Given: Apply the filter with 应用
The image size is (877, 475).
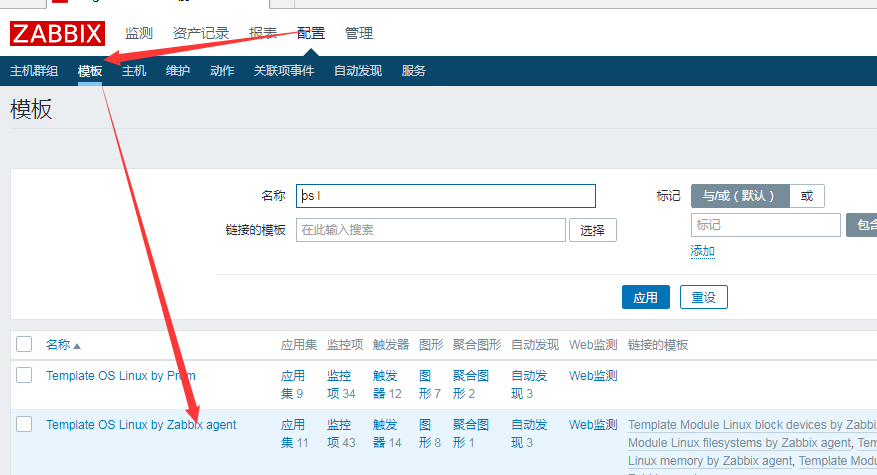Looking at the screenshot, I should [646, 297].
